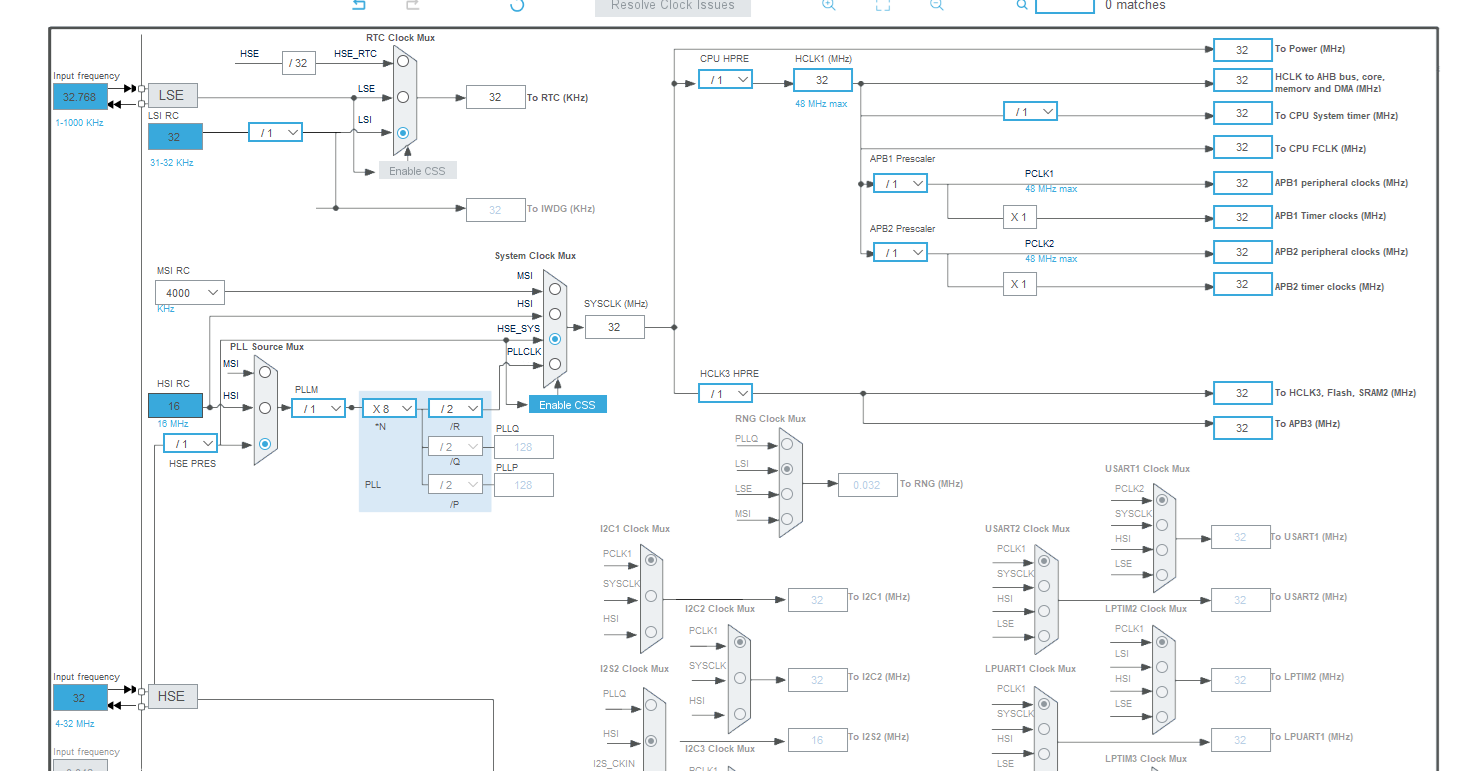Viewport: 1469px width, 771px height.
Task: Click the LSE input frequency field 32.768
Action: pos(80,97)
